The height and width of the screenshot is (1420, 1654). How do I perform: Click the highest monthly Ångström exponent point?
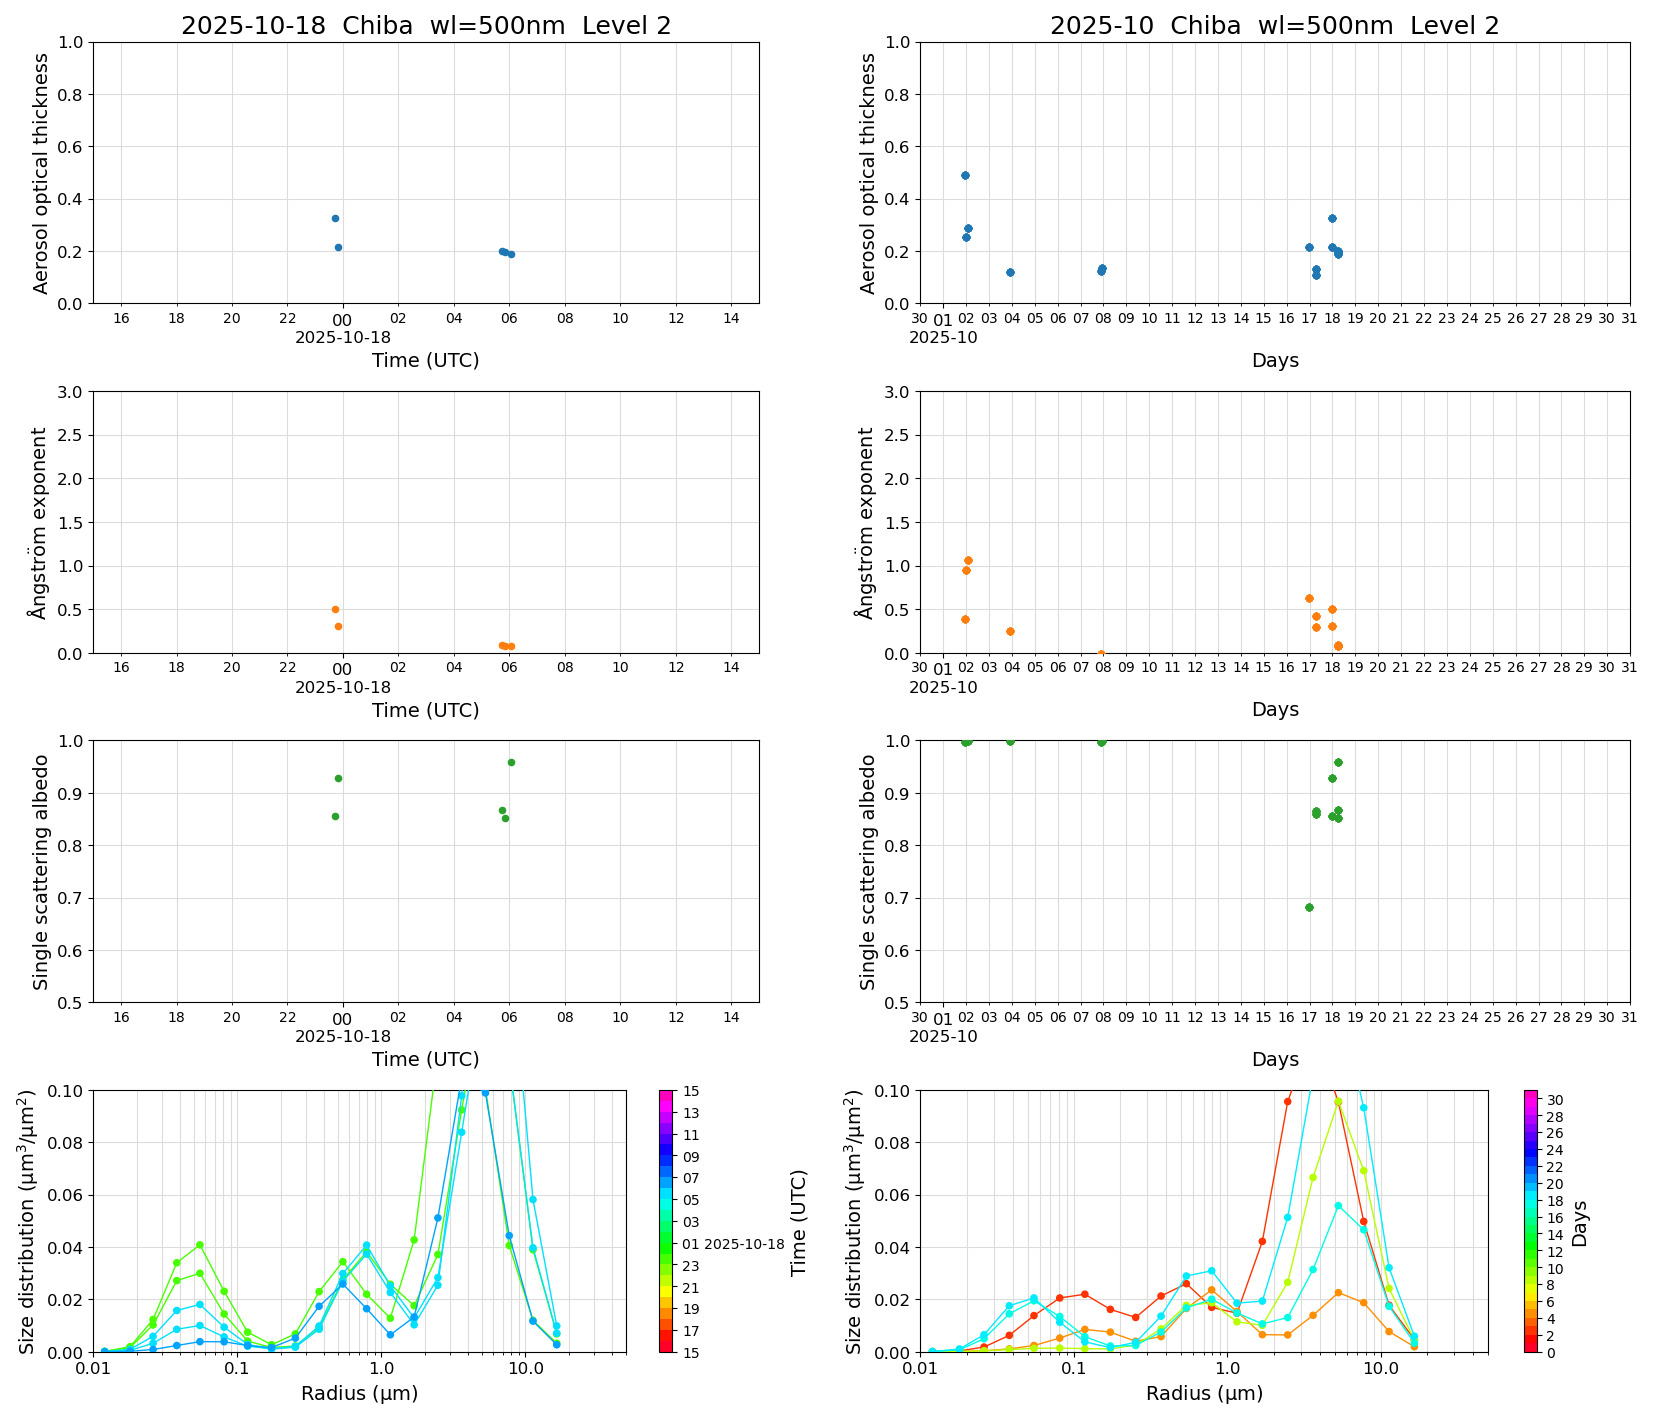968,560
